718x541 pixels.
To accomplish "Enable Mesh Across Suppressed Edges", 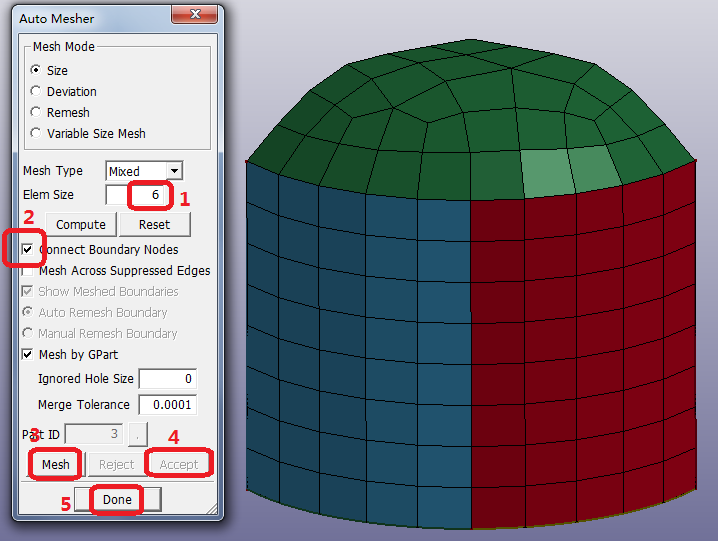I will 28,271.
